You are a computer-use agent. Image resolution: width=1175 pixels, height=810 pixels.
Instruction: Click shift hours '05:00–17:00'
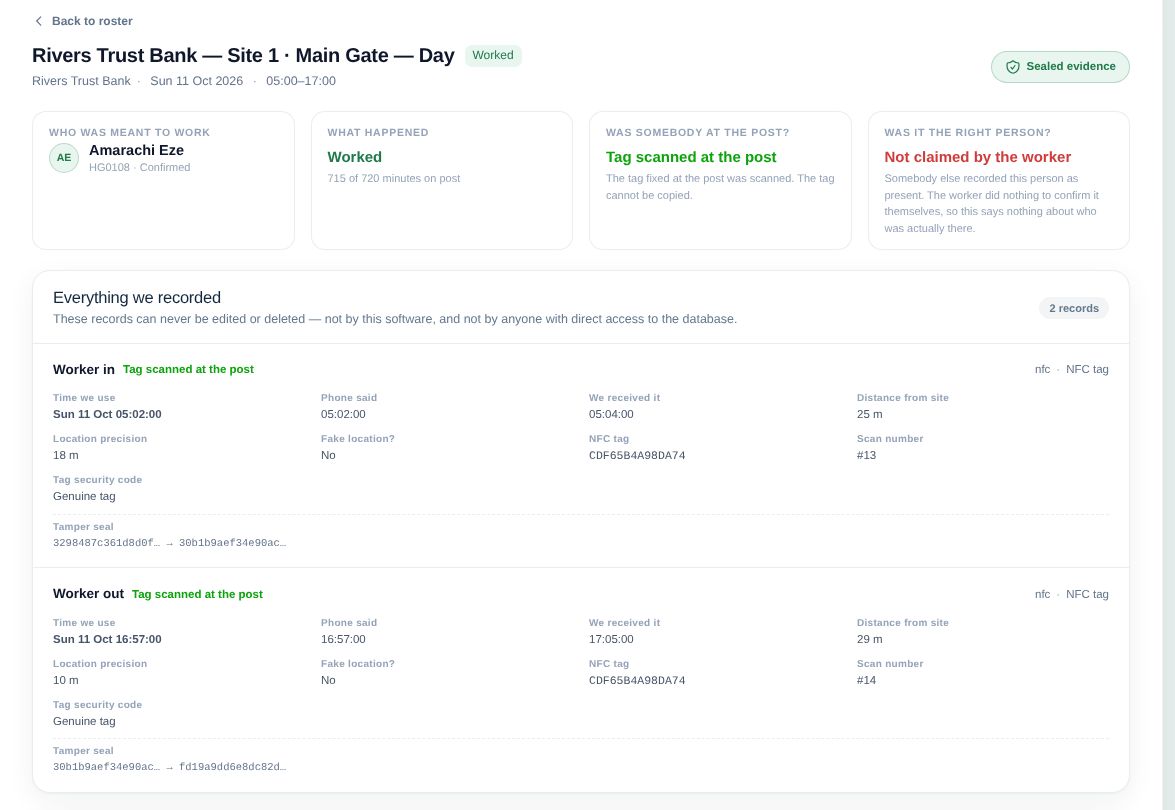pos(300,81)
